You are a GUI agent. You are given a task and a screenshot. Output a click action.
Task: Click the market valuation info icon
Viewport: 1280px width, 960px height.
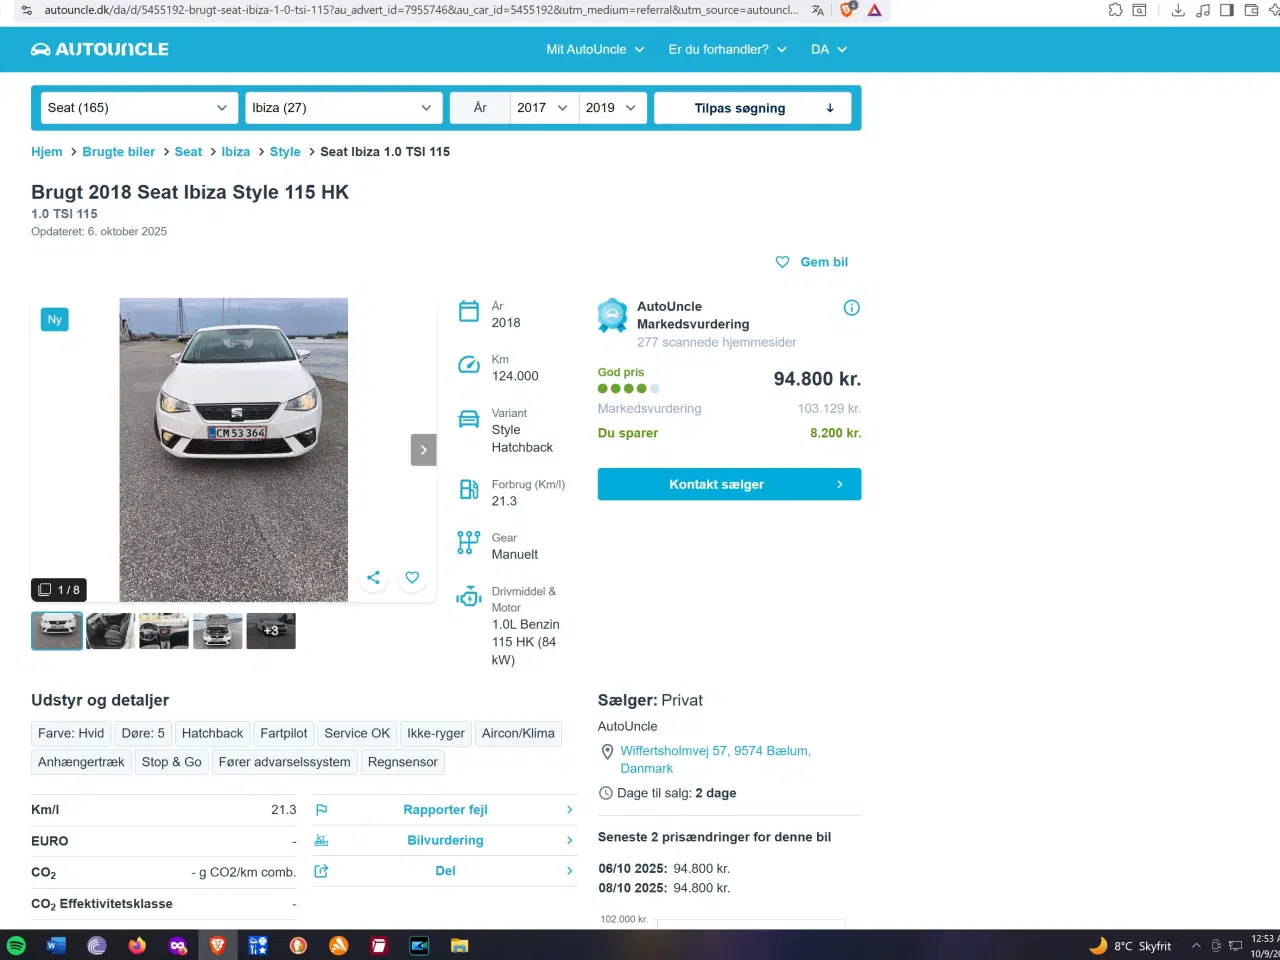(x=851, y=308)
